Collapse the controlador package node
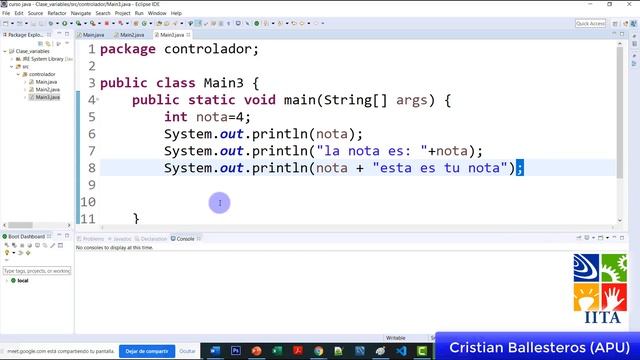The height and width of the screenshot is (360, 640). tap(18, 74)
